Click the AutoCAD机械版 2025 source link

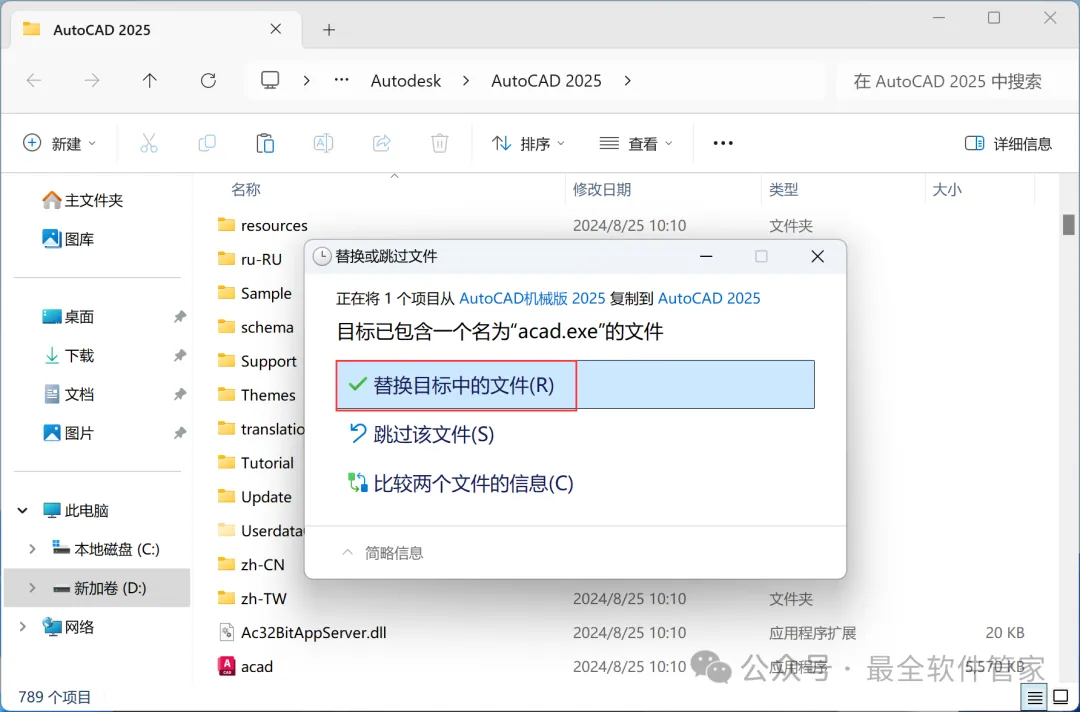tap(532, 298)
